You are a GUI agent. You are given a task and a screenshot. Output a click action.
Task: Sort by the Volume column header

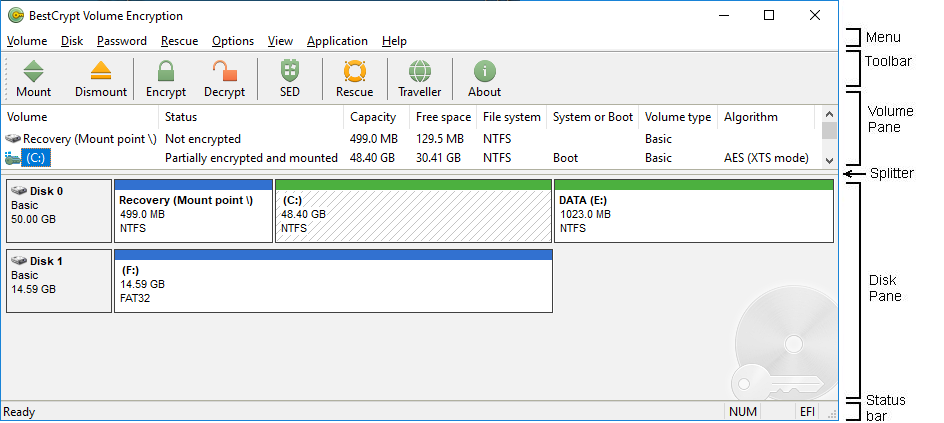coord(81,117)
